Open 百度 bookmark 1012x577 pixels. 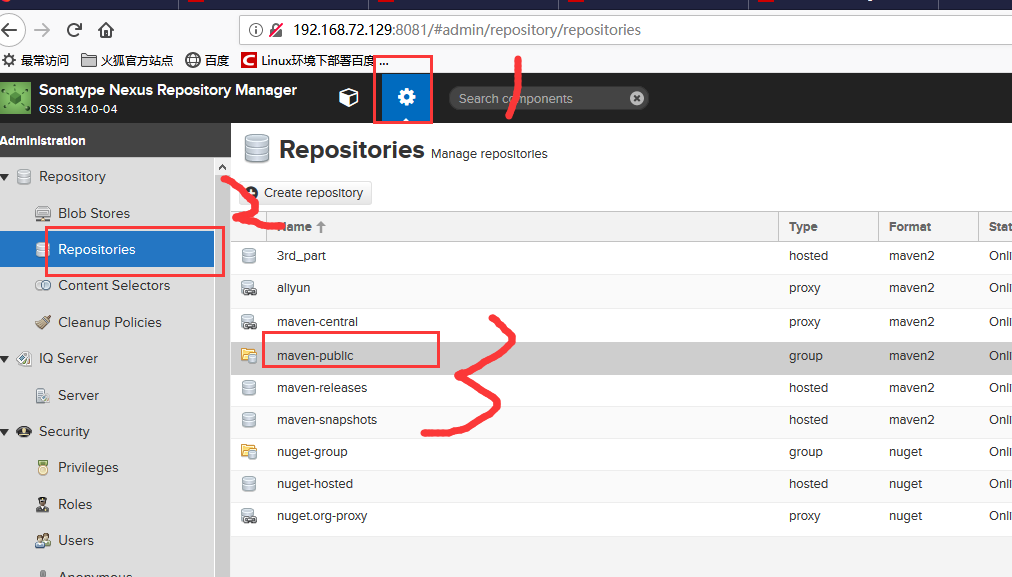click(x=207, y=61)
